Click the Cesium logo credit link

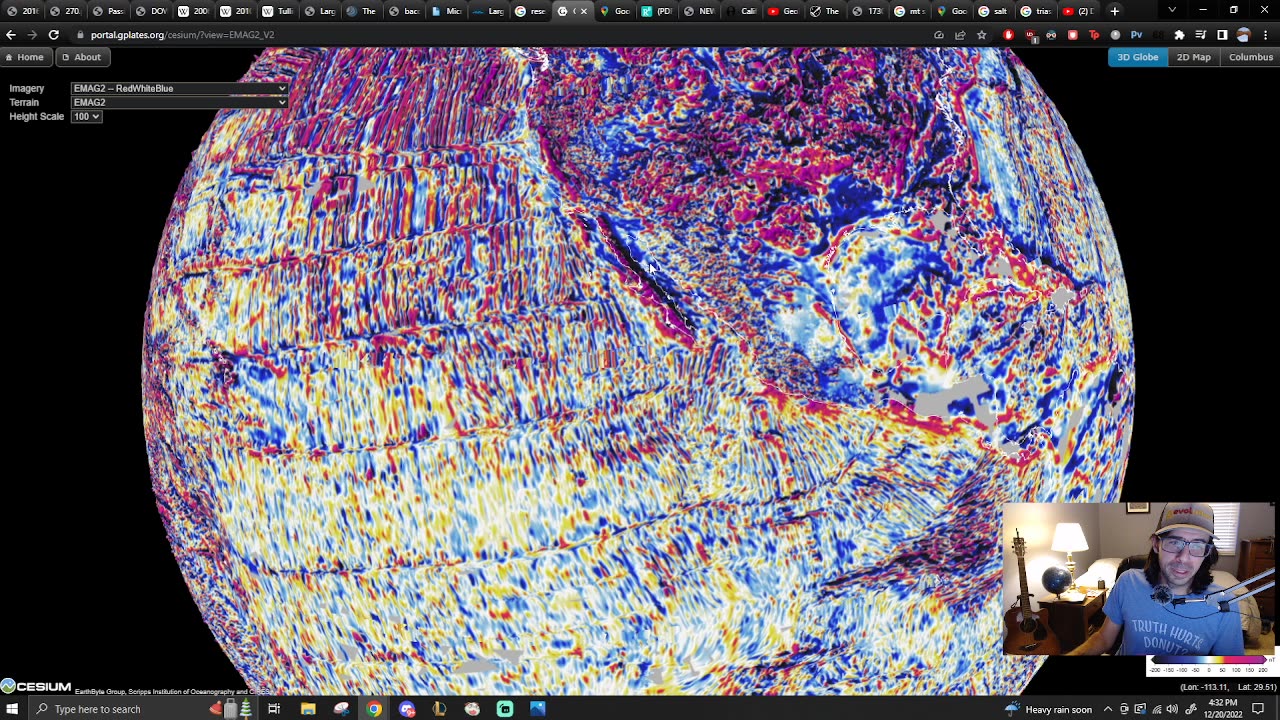(x=36, y=686)
